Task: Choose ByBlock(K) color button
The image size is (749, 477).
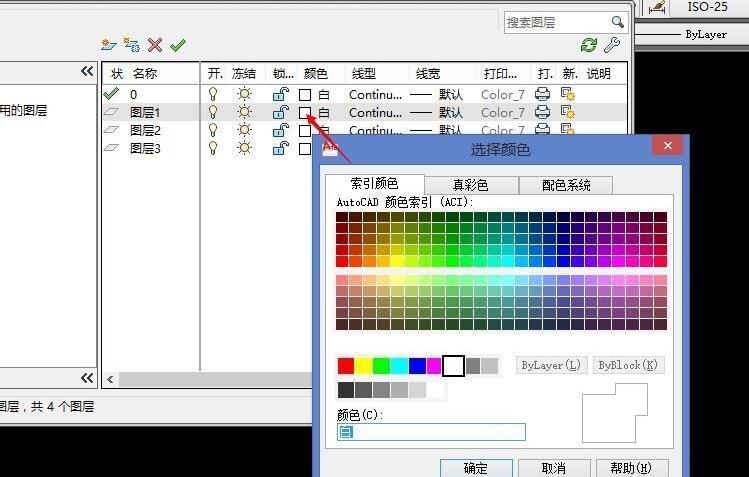Action: tap(628, 365)
